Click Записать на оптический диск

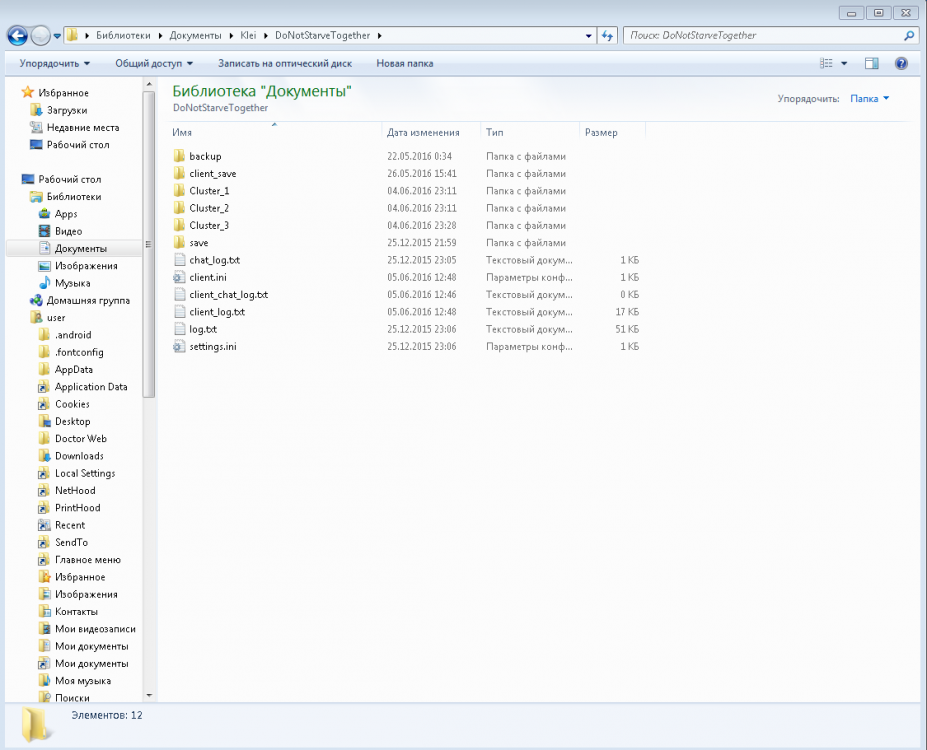(x=285, y=63)
